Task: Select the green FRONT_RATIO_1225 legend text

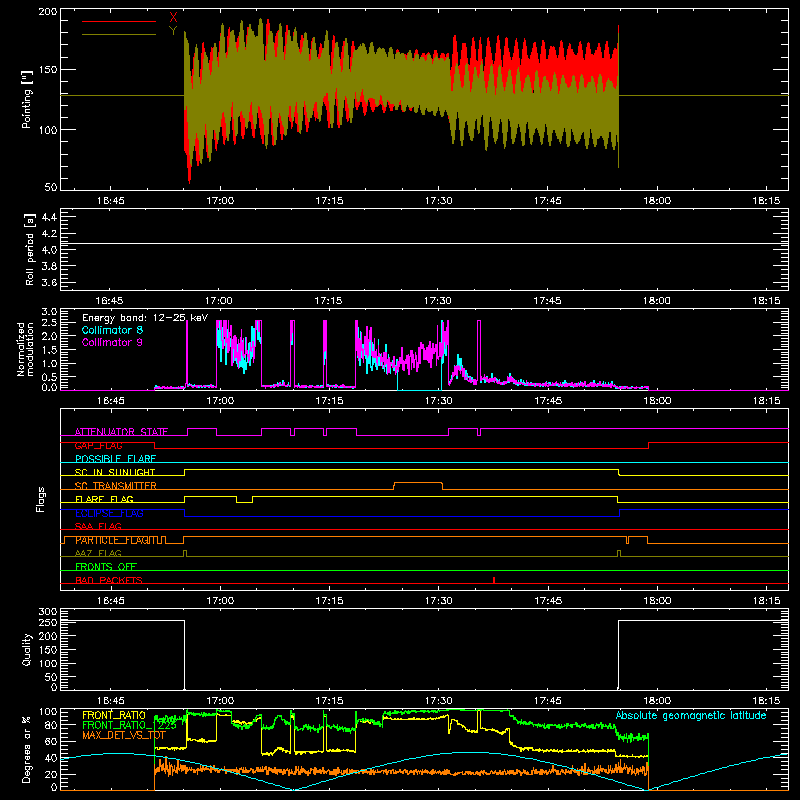Action: 130,725
